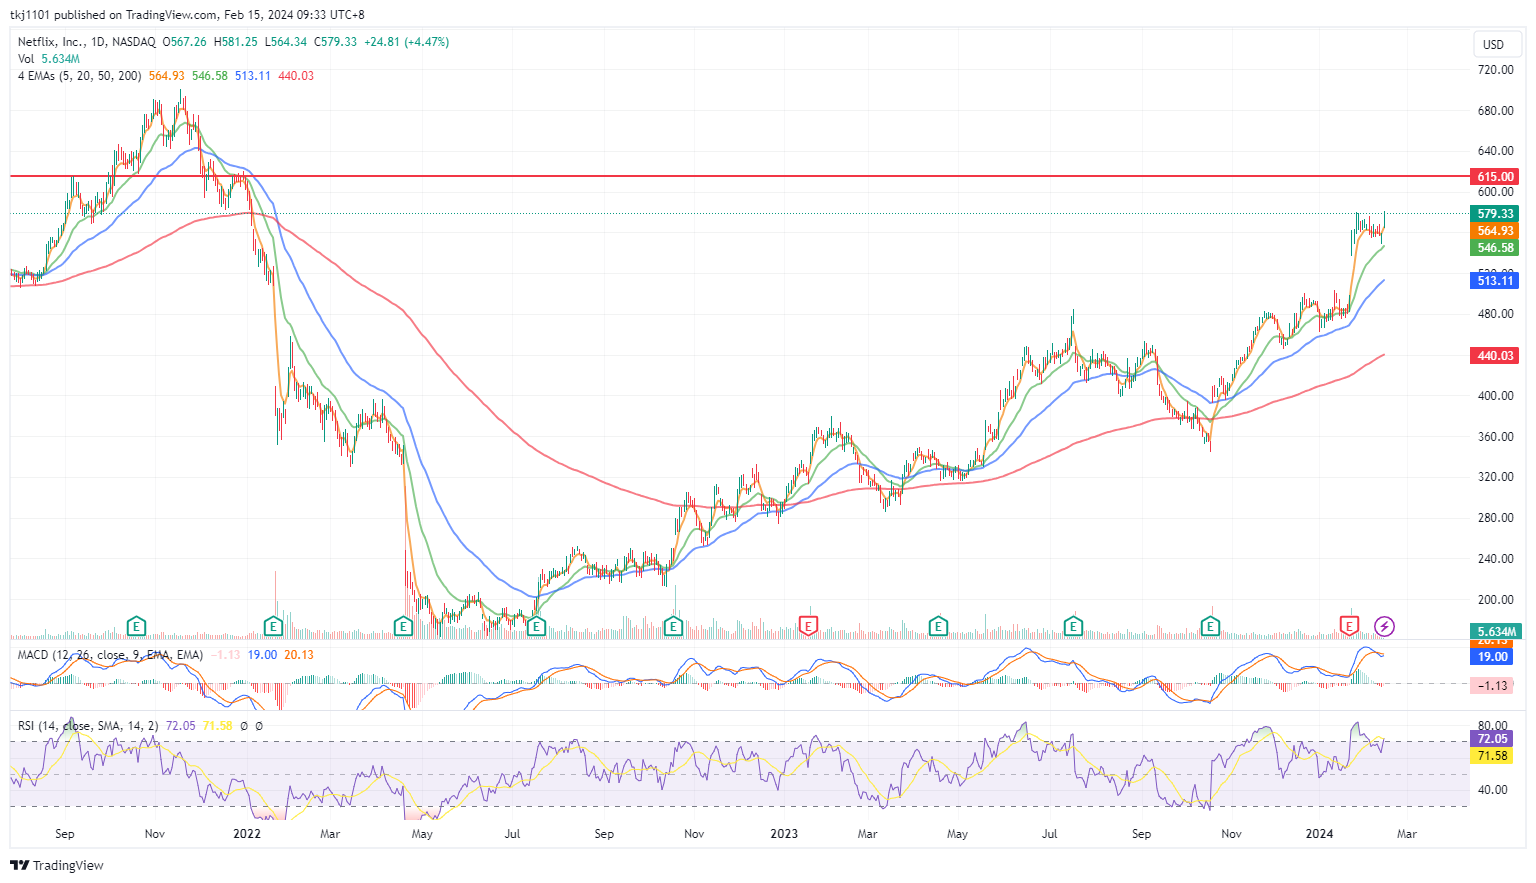
Task: Click the 320.00 price axis label
Action: [1495, 477]
